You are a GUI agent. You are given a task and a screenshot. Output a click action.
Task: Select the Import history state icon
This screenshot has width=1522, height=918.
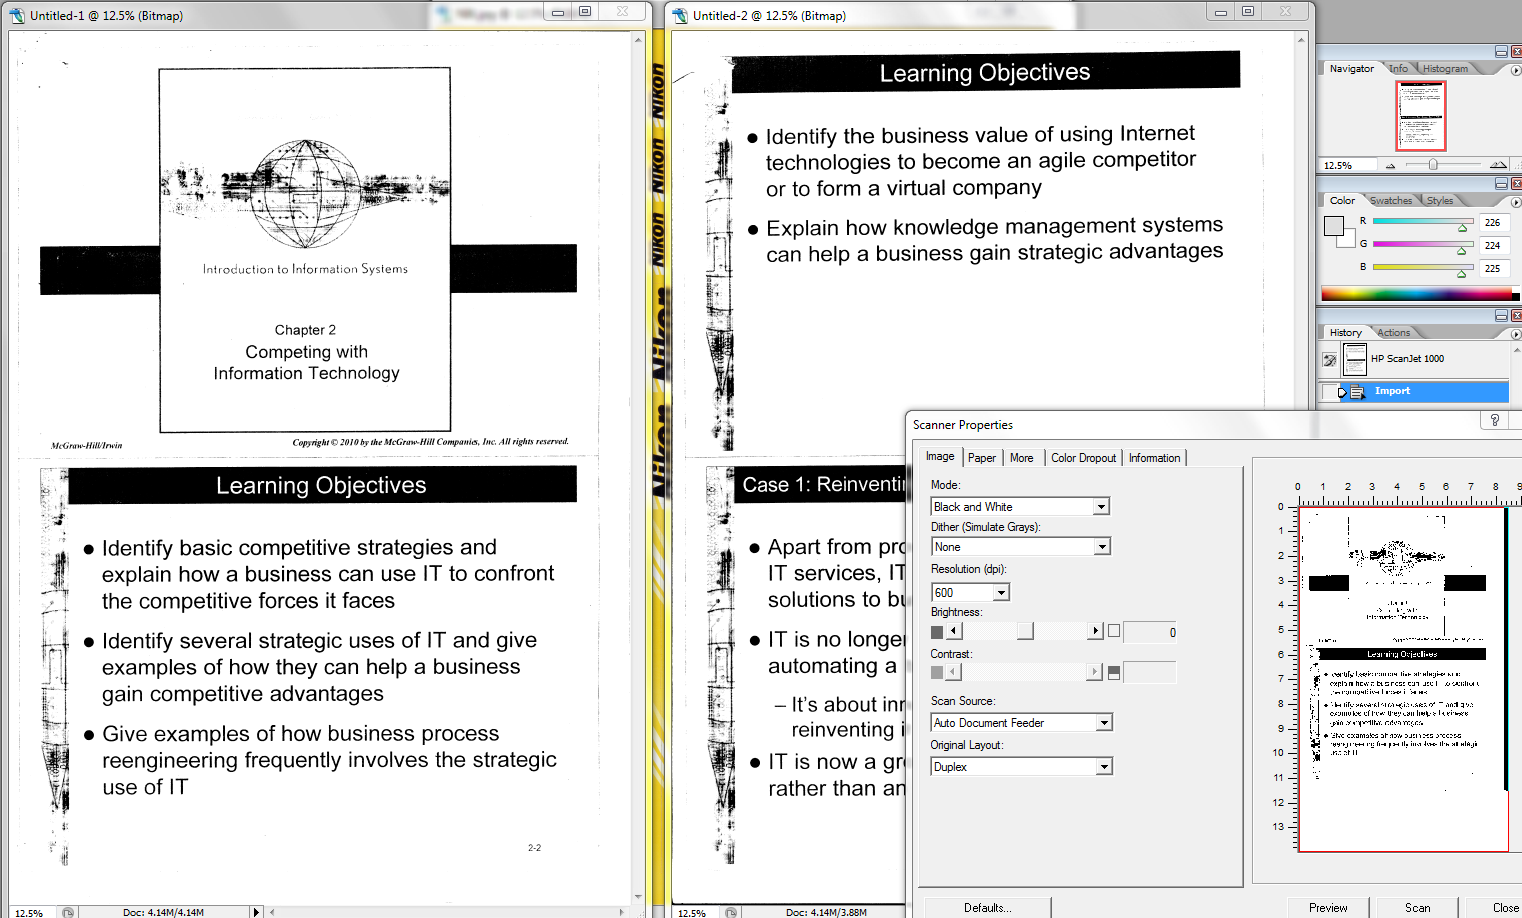pos(1357,392)
